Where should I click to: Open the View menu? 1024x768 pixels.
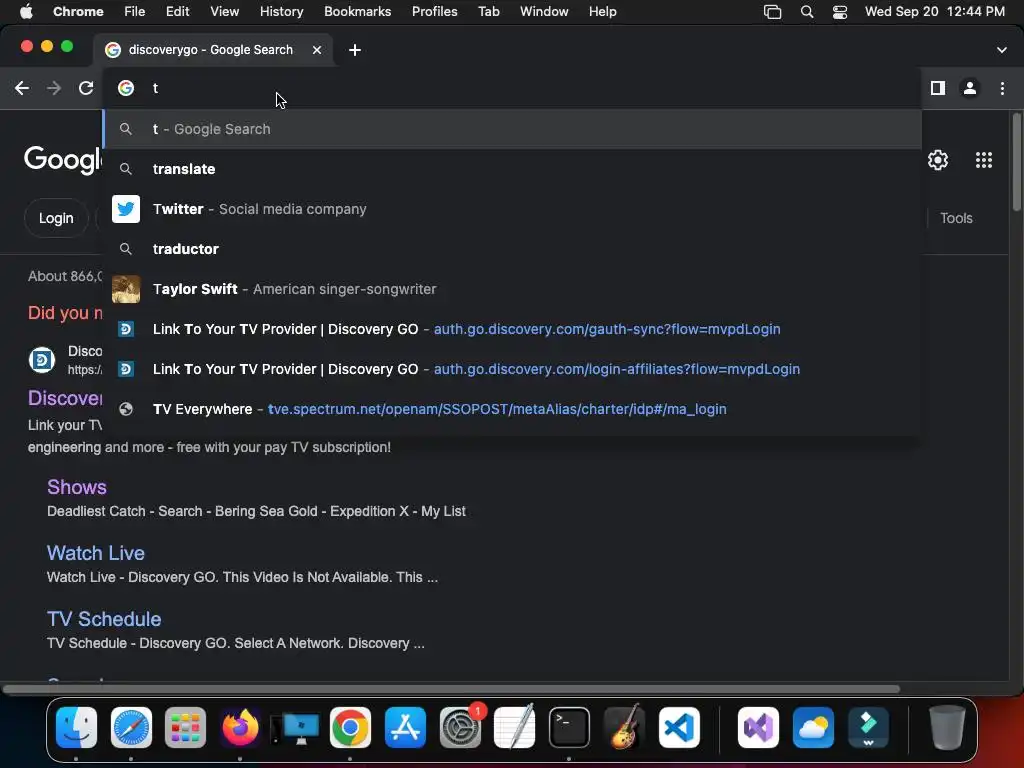tap(224, 12)
